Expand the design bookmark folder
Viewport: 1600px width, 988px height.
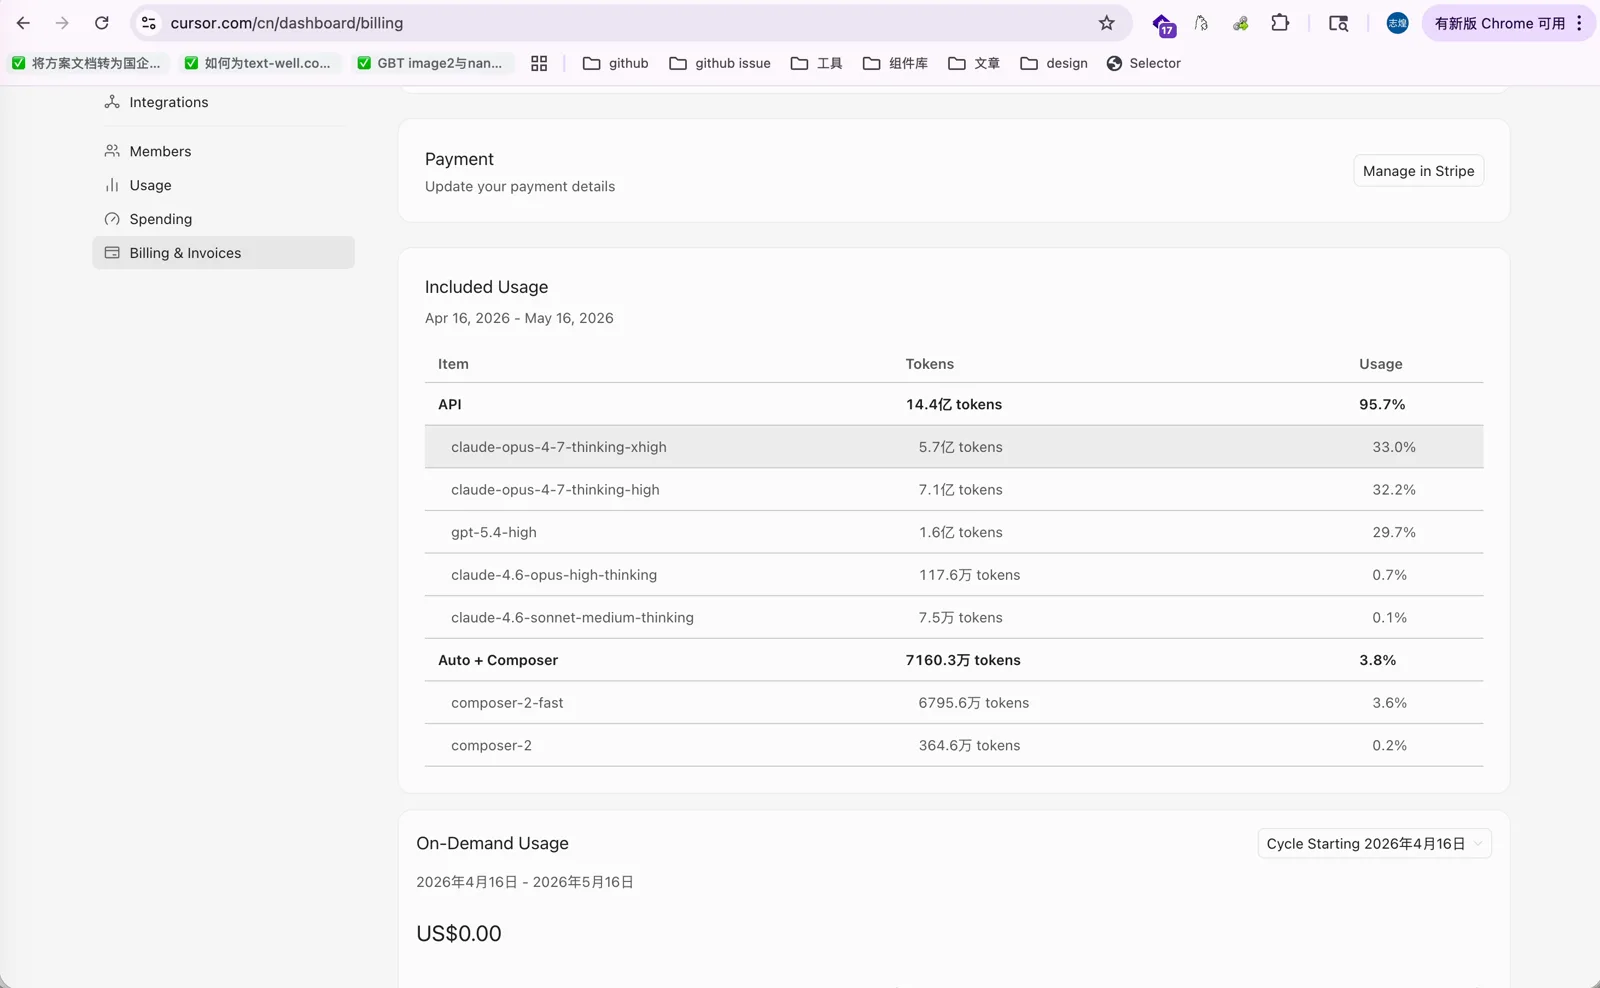click(1054, 63)
